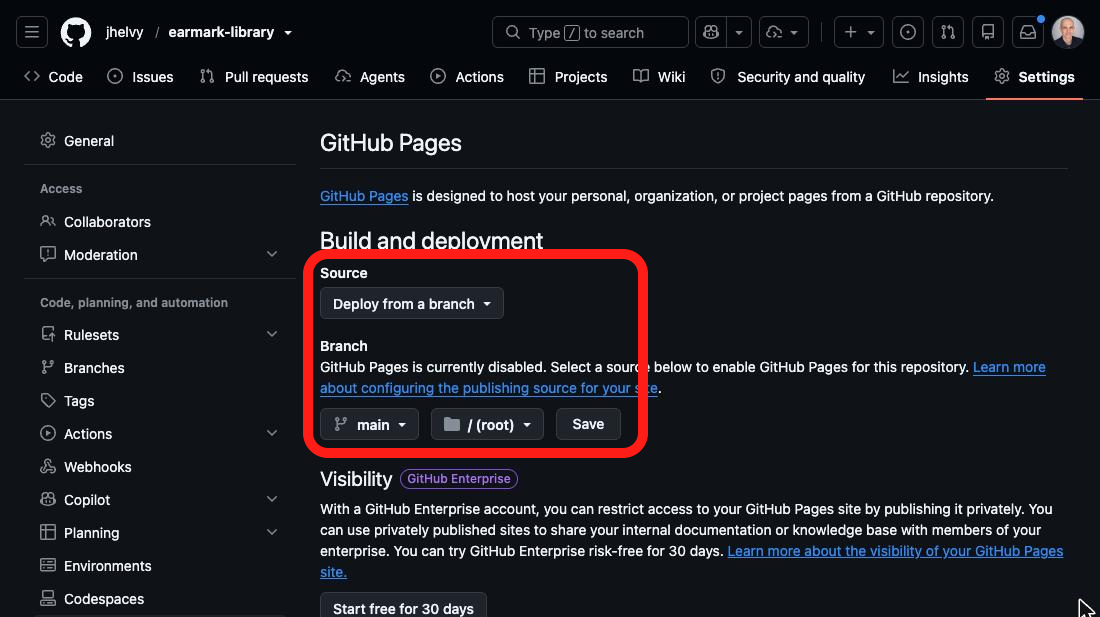Expand the sidebar Actions section chevron
1100x617 pixels.
pyautogui.click(x=271, y=433)
